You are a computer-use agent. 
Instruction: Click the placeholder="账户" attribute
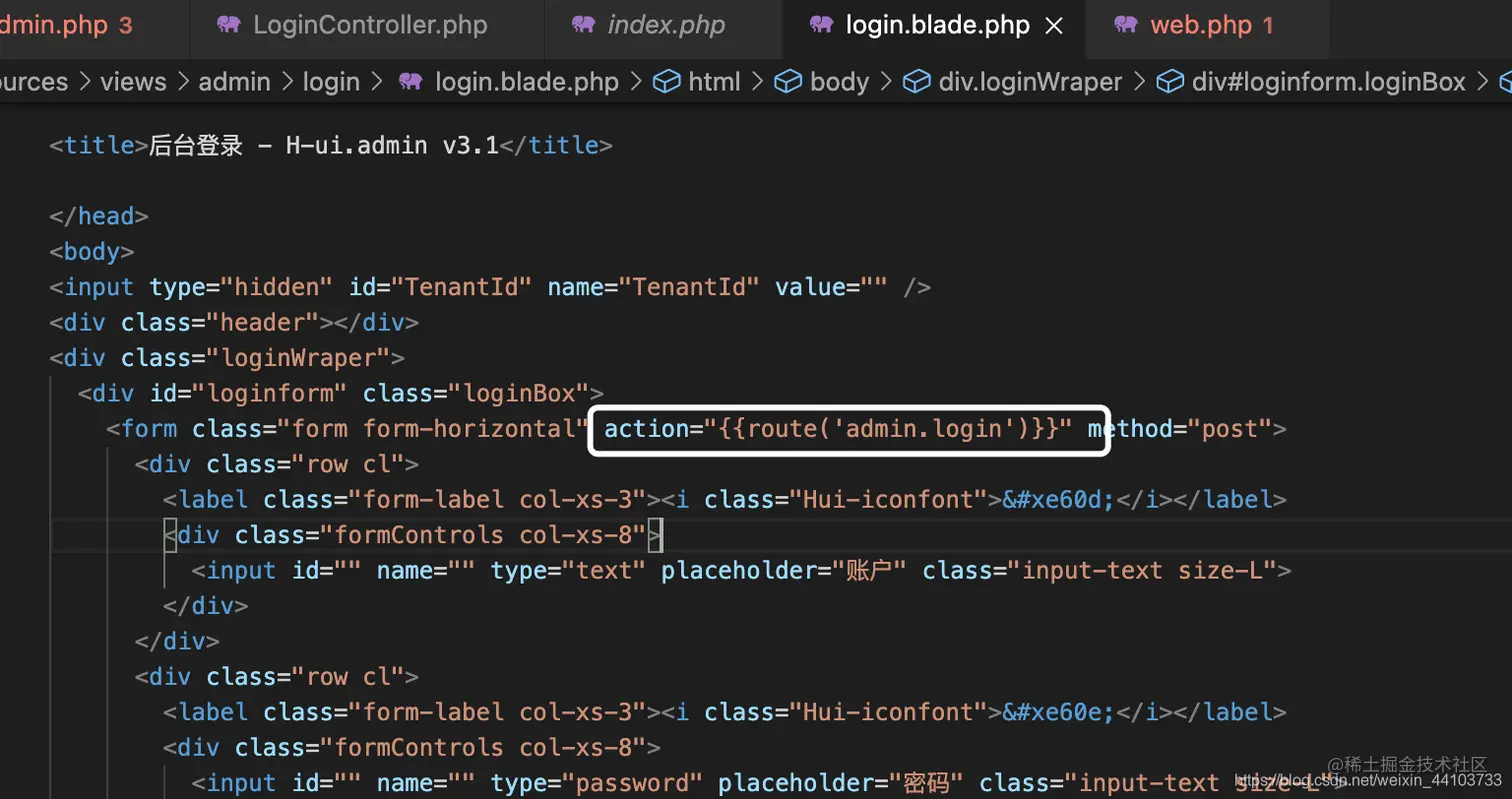pyautogui.click(x=784, y=570)
